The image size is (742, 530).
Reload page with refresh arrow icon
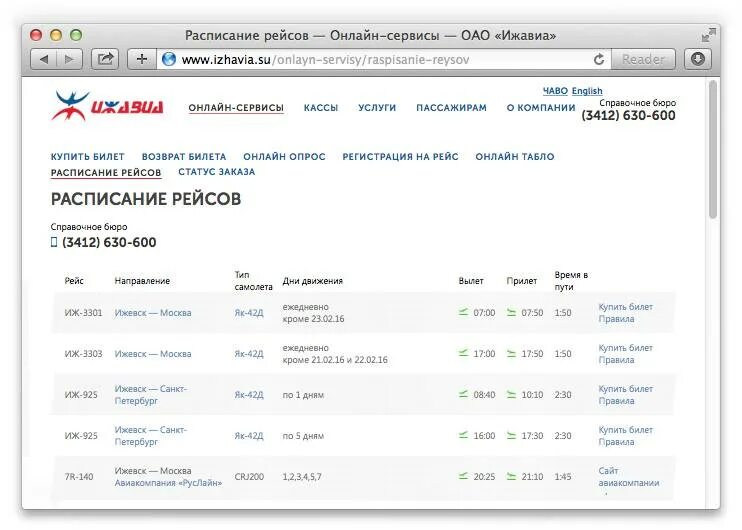(599, 59)
